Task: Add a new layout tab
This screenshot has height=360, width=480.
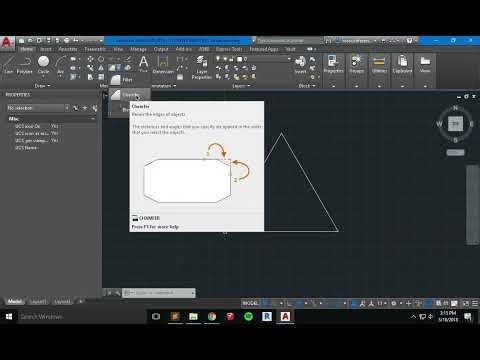Action: coord(80,302)
